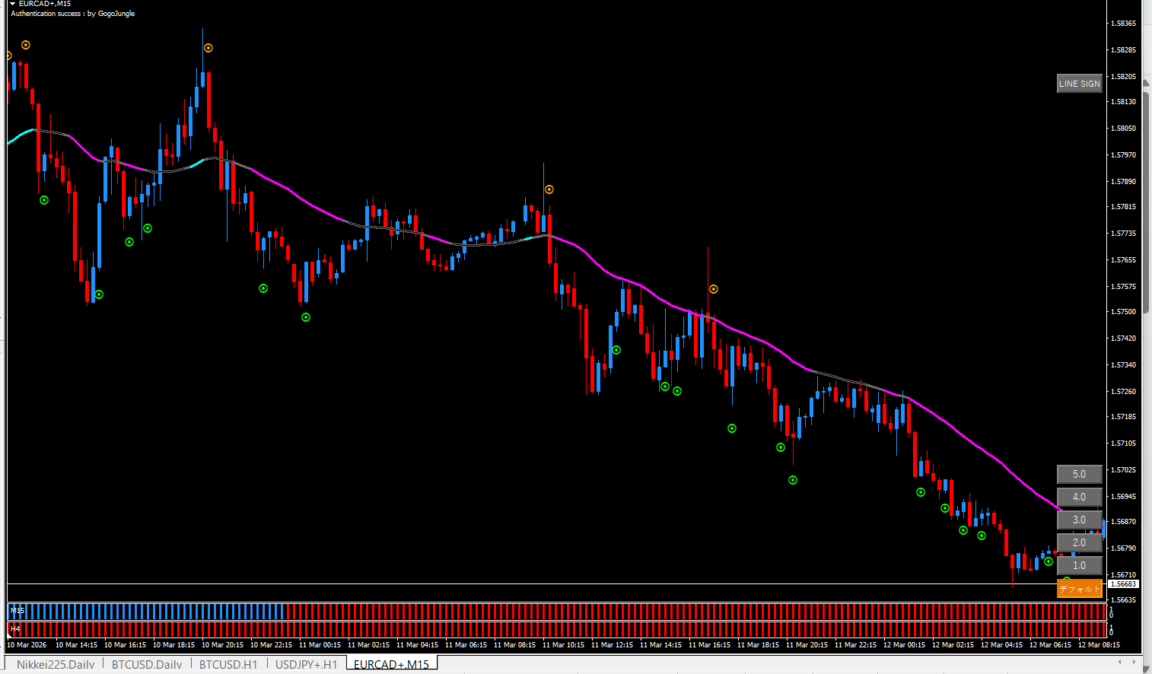Viewport: 1152px width, 674px height.
Task: Open the BTCUSD.Daily chart tab
Action: [147, 664]
